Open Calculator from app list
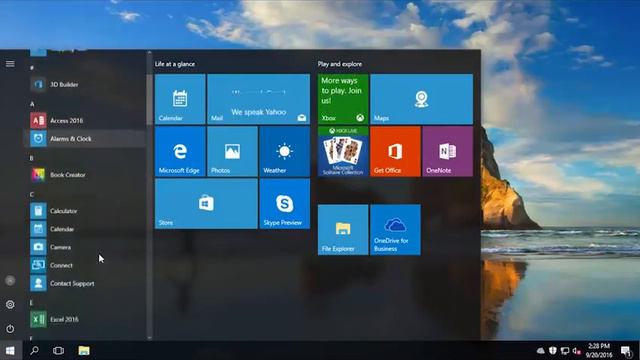640x360 pixels. point(85,211)
